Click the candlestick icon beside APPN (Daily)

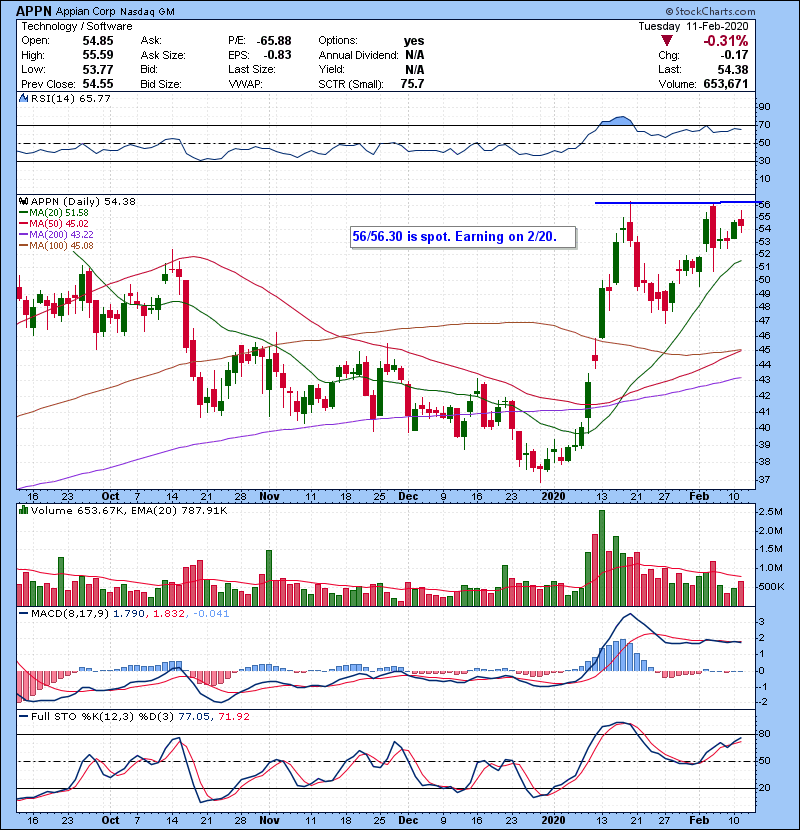(23, 202)
